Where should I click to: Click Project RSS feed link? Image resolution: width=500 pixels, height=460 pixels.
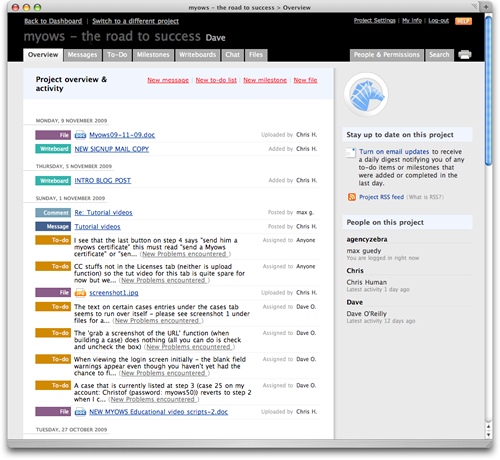click(381, 197)
